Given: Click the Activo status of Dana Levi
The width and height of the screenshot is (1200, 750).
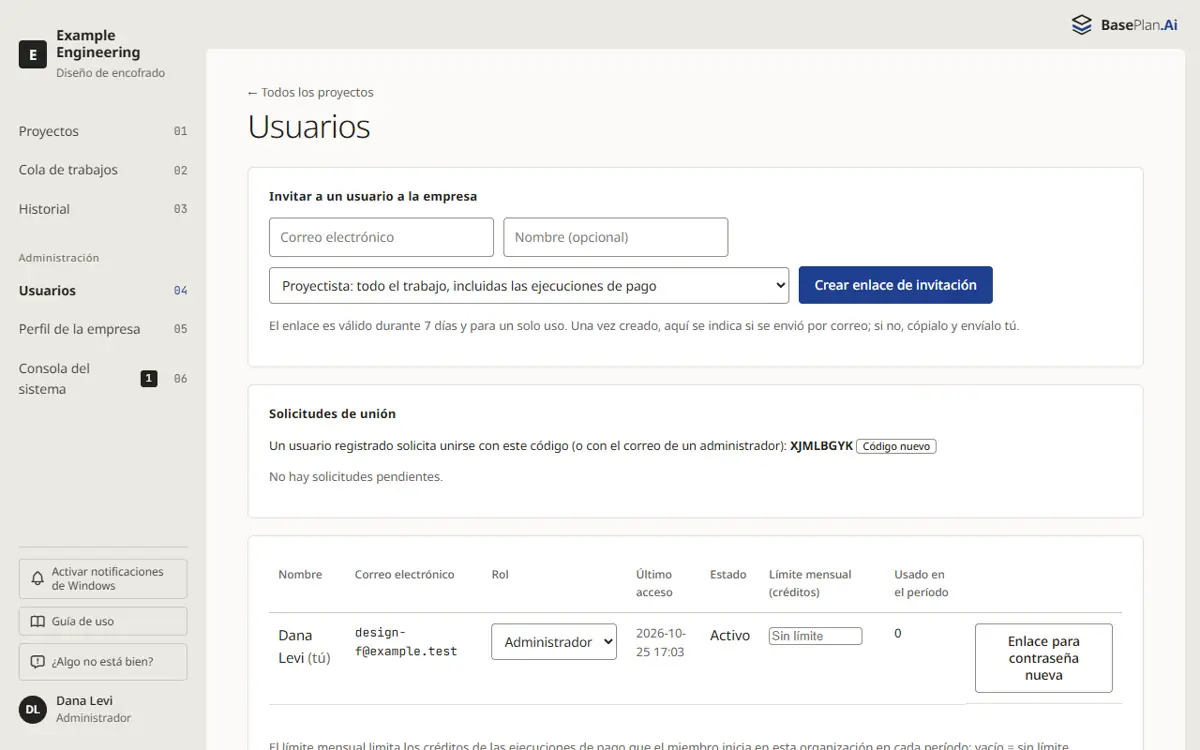Looking at the screenshot, I should tap(730, 635).
